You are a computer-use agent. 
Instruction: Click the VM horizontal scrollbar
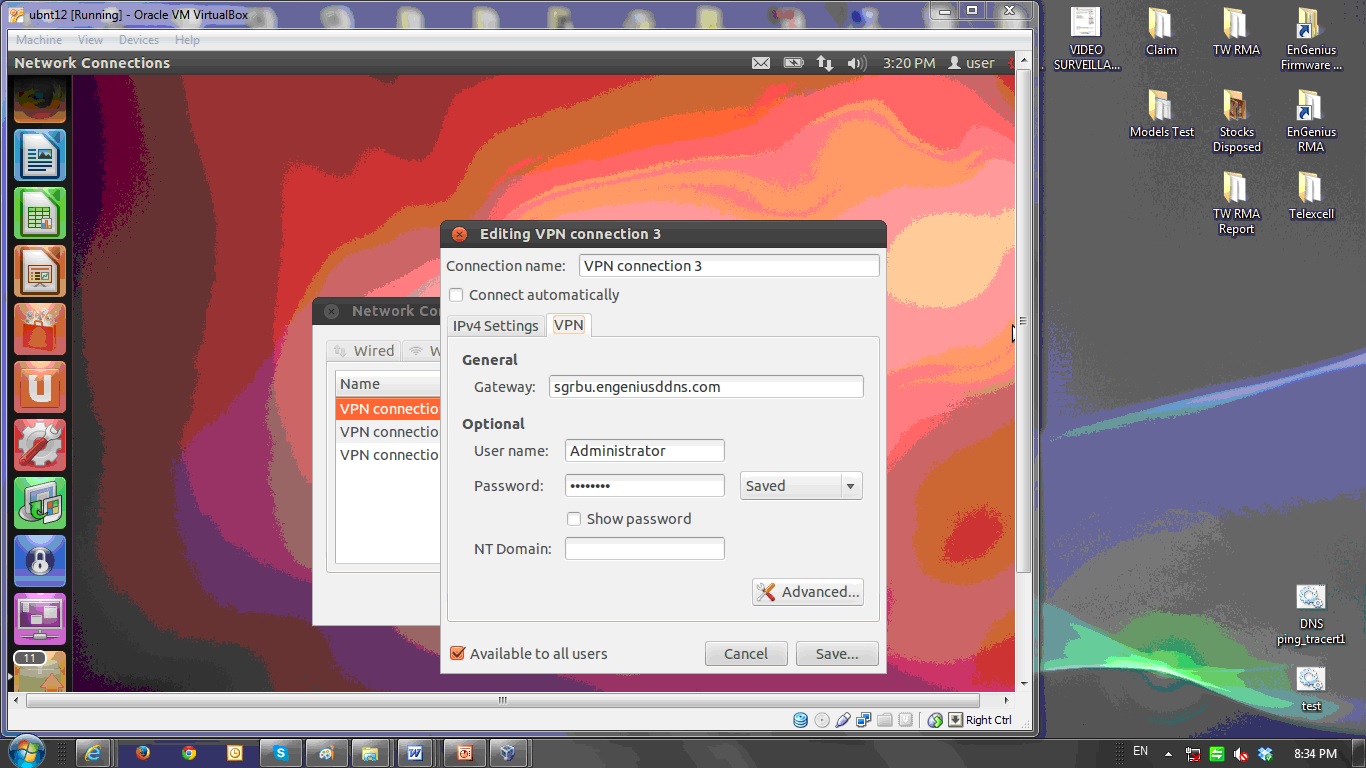point(503,700)
